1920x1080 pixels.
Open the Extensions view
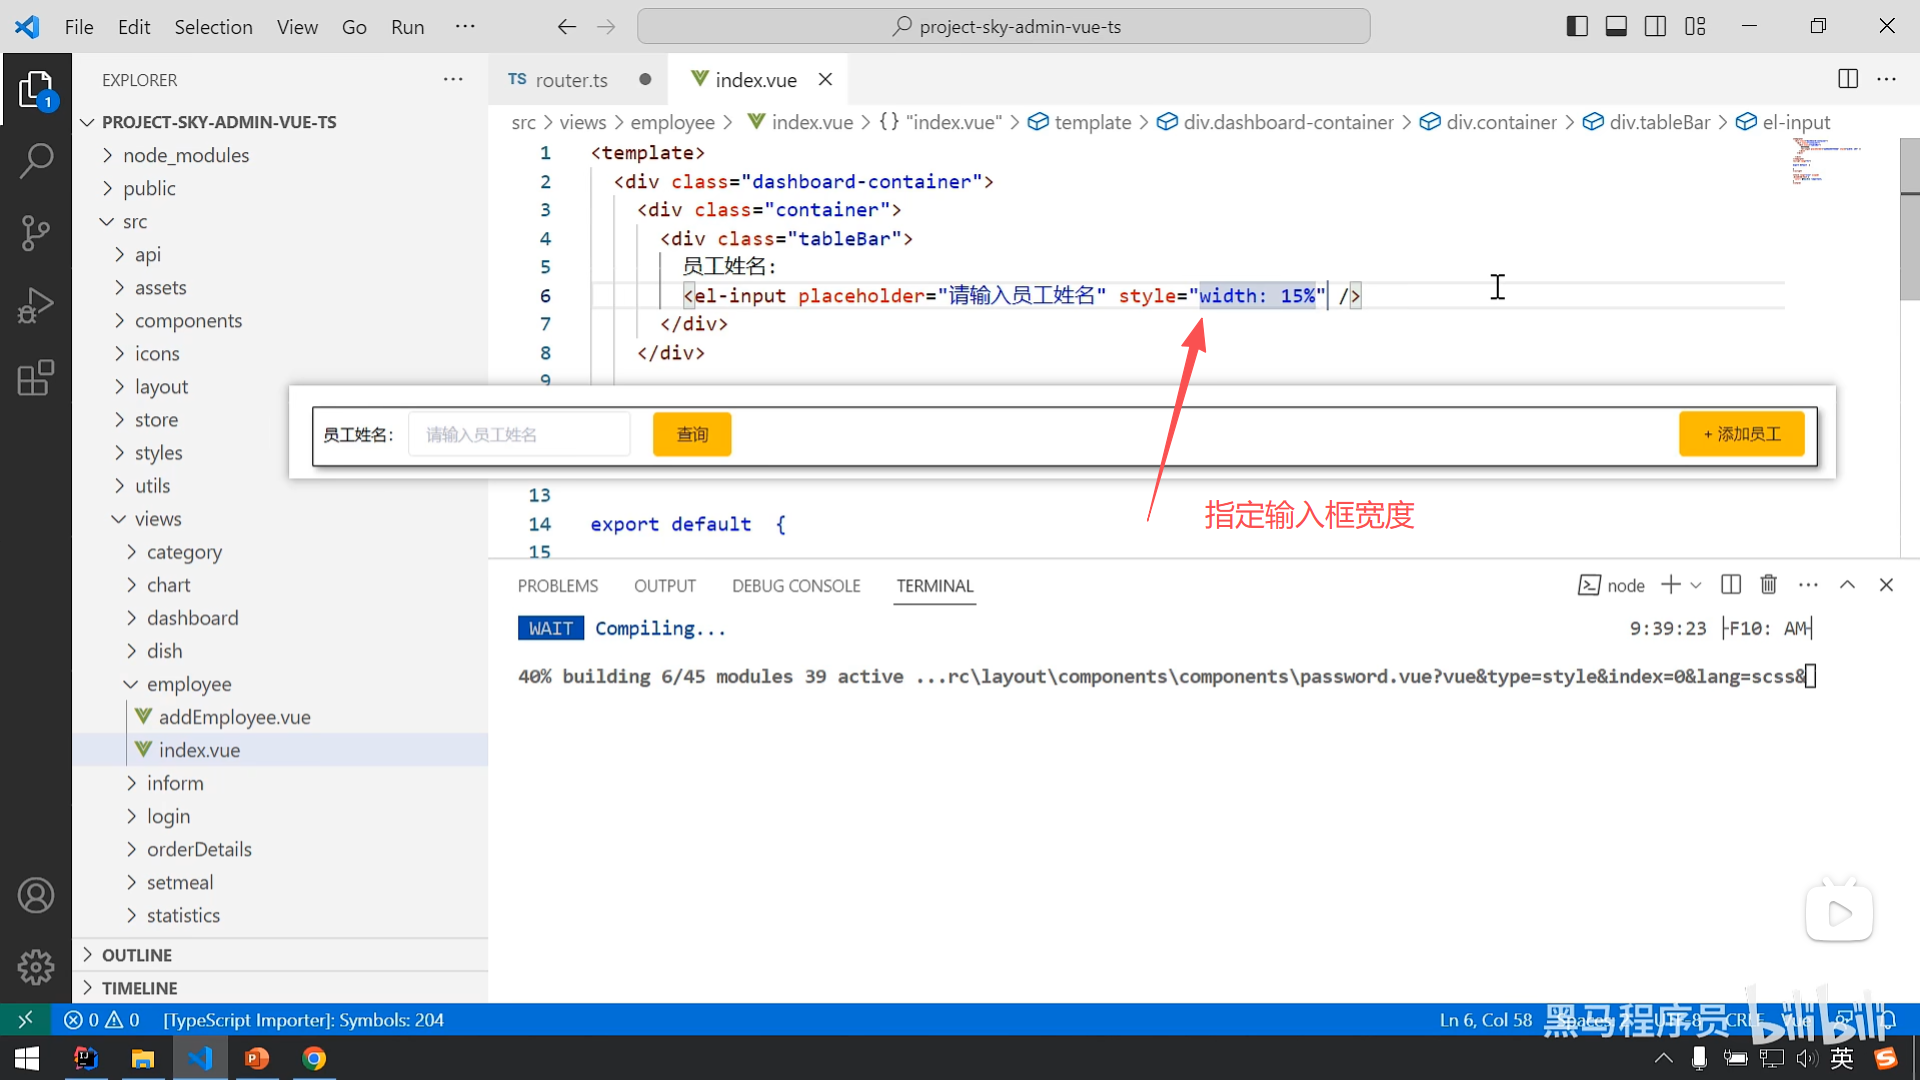pyautogui.click(x=36, y=378)
